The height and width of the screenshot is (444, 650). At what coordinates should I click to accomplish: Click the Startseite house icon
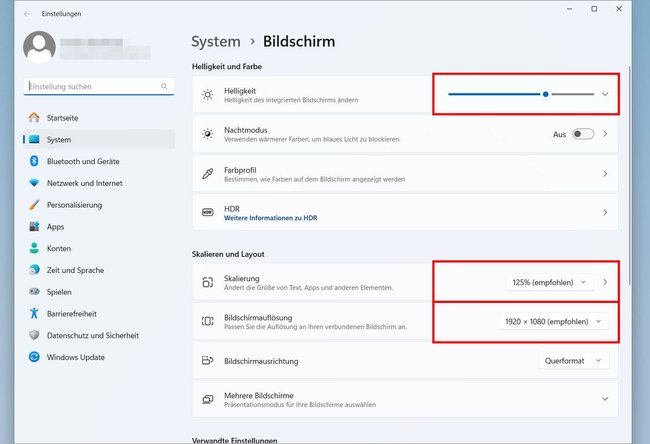coord(34,118)
